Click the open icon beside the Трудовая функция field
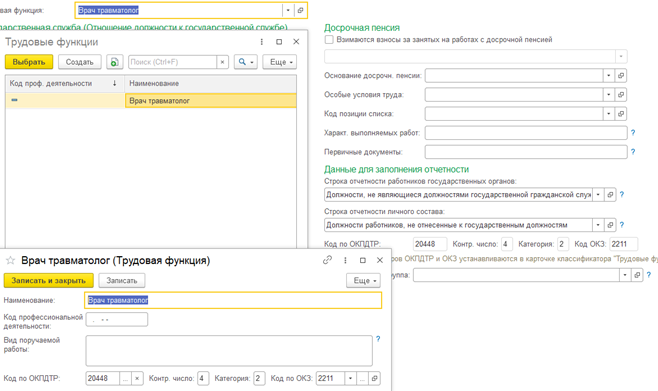 [300, 10]
